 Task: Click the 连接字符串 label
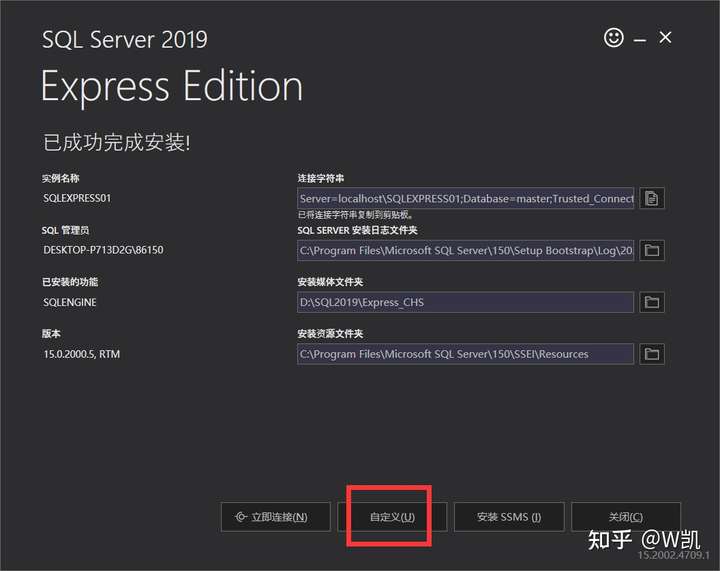click(321, 178)
